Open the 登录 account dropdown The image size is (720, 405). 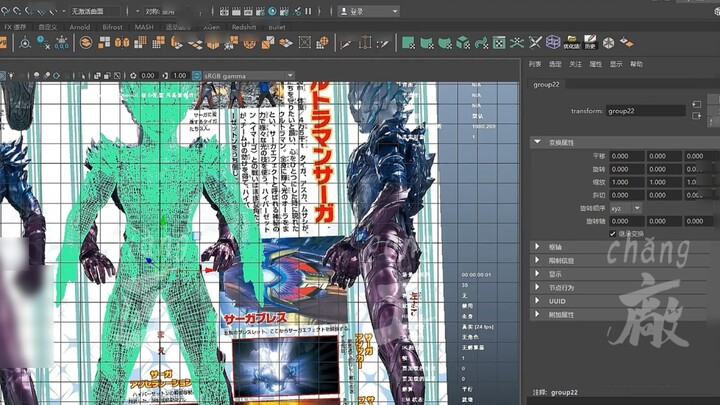tap(369, 11)
